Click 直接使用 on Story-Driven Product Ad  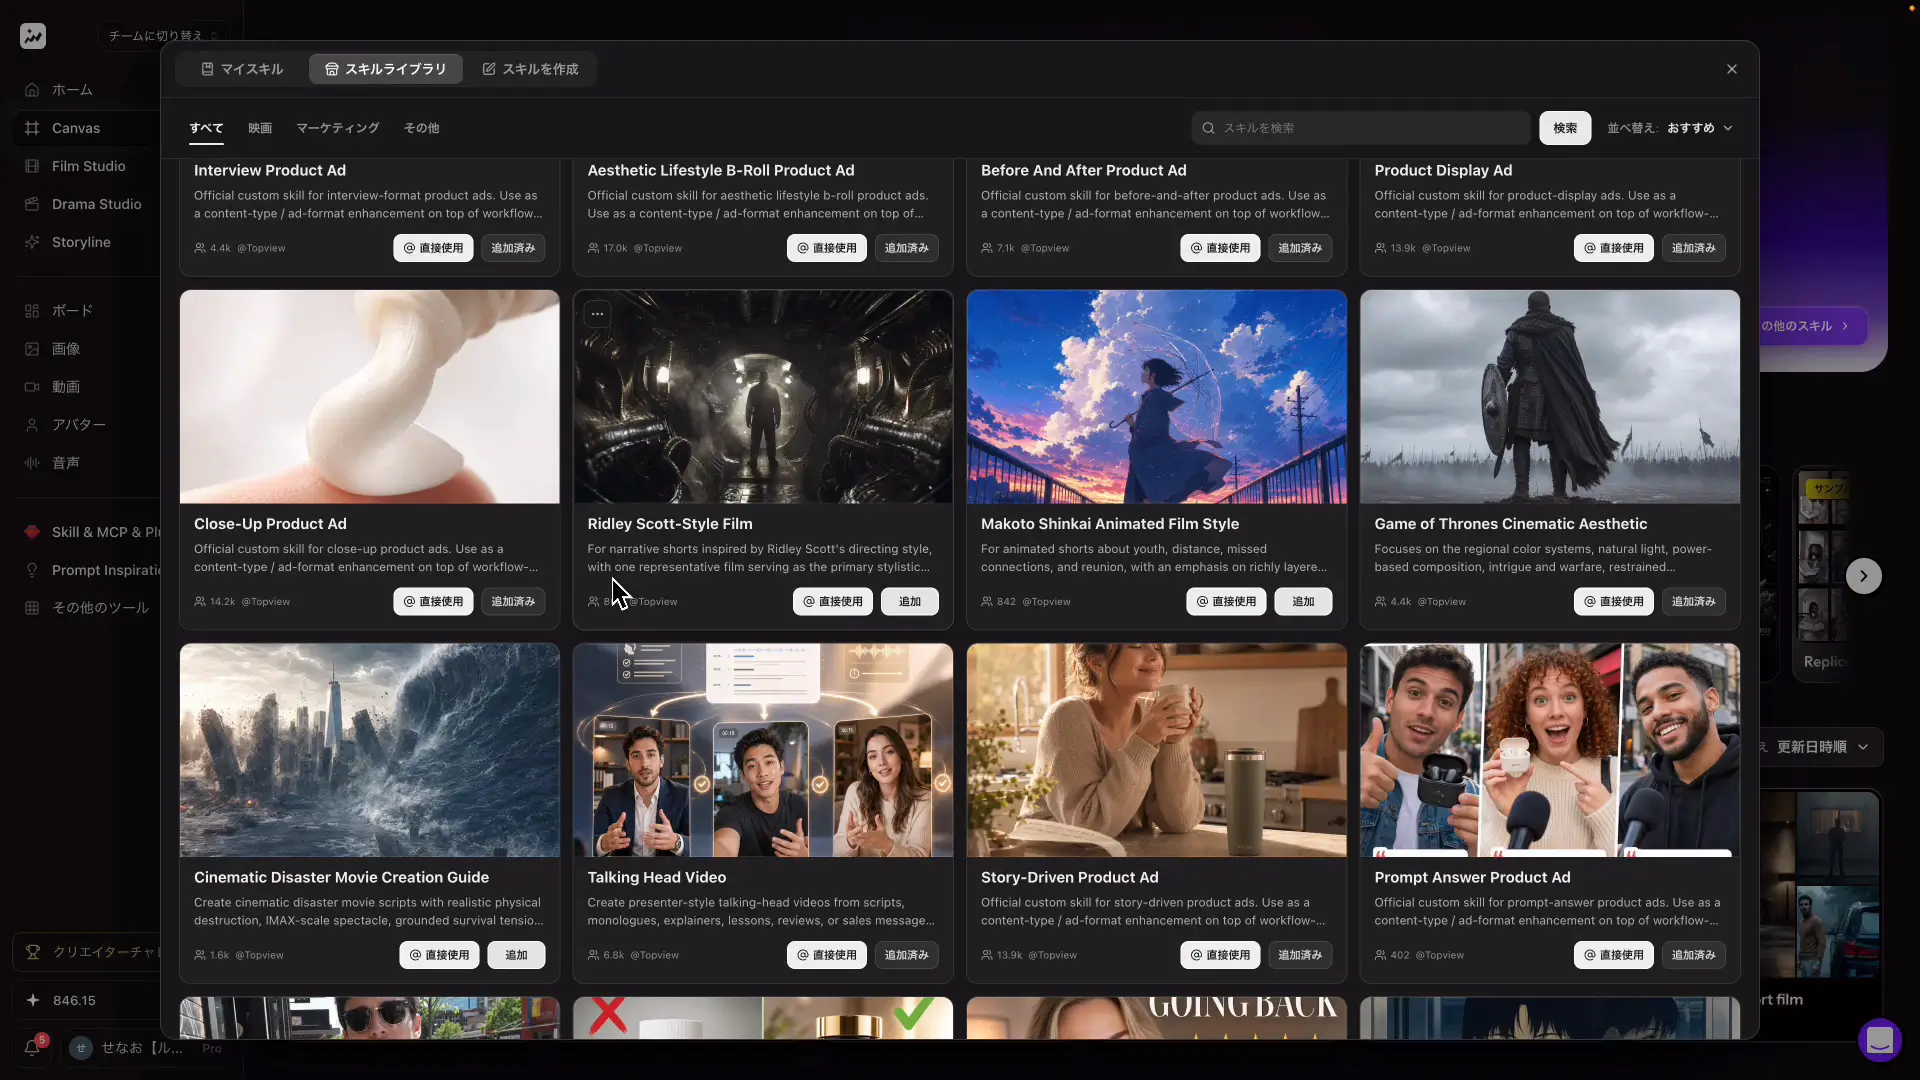1220,955
